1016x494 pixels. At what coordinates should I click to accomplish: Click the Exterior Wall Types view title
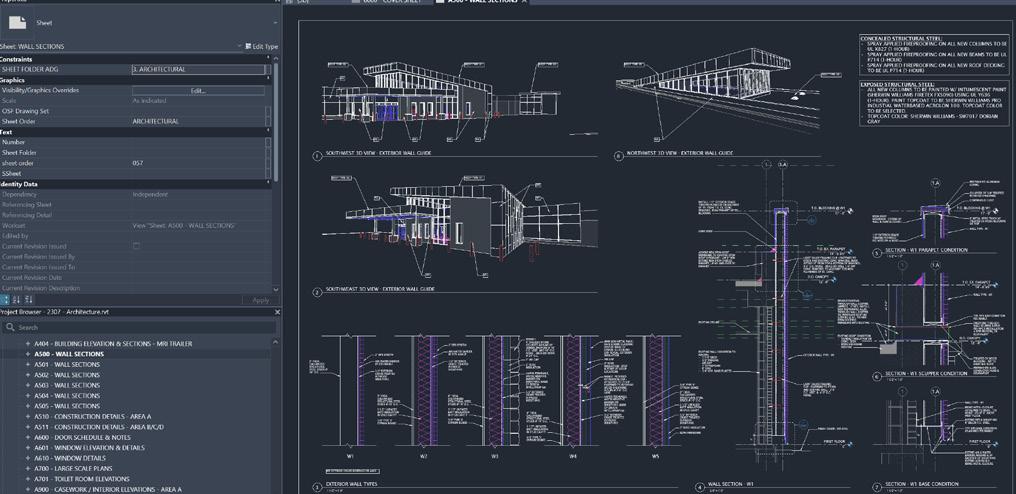[x=351, y=484]
